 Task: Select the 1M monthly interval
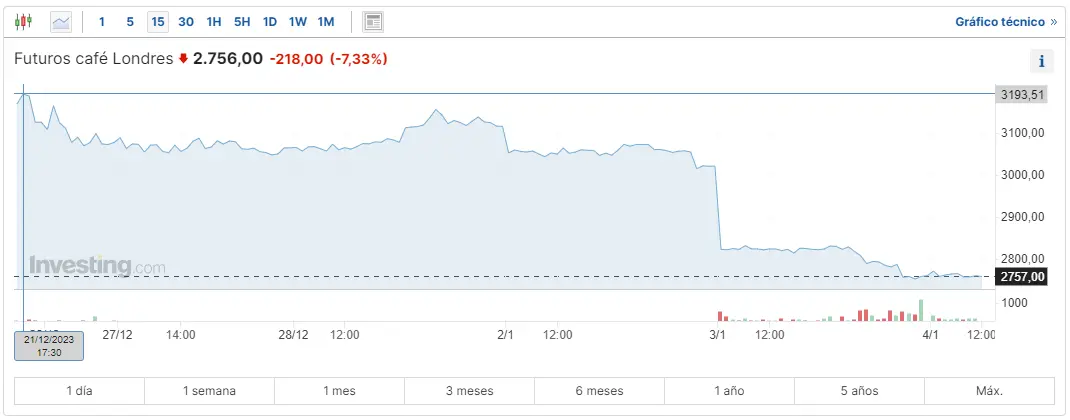click(326, 21)
